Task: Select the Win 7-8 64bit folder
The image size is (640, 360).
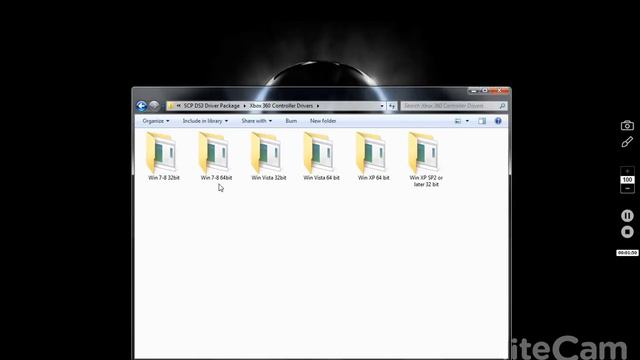Action: [216, 157]
